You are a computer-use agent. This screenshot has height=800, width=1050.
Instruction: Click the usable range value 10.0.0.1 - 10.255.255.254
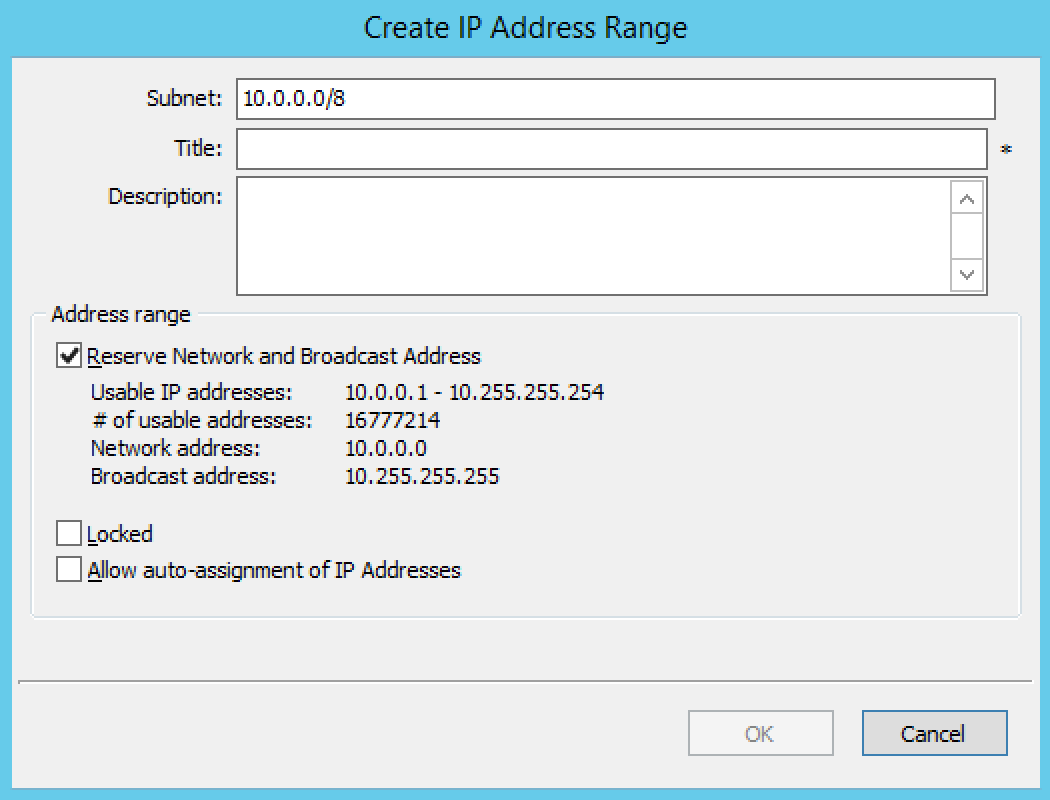coord(474,392)
